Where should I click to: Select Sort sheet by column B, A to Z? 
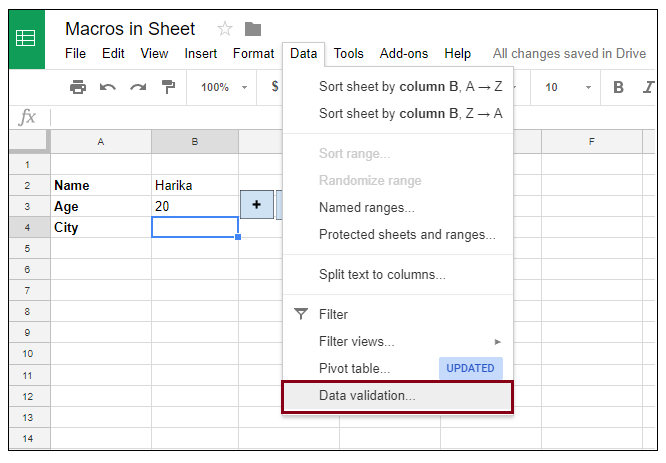pyautogui.click(x=410, y=86)
